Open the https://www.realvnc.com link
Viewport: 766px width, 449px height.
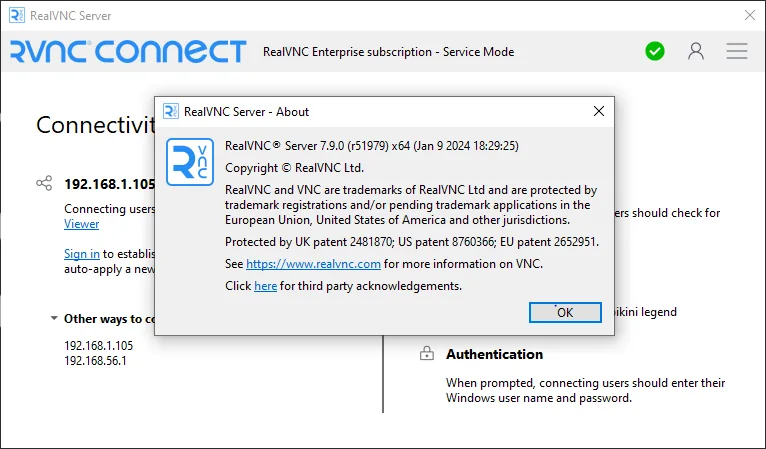click(x=313, y=264)
